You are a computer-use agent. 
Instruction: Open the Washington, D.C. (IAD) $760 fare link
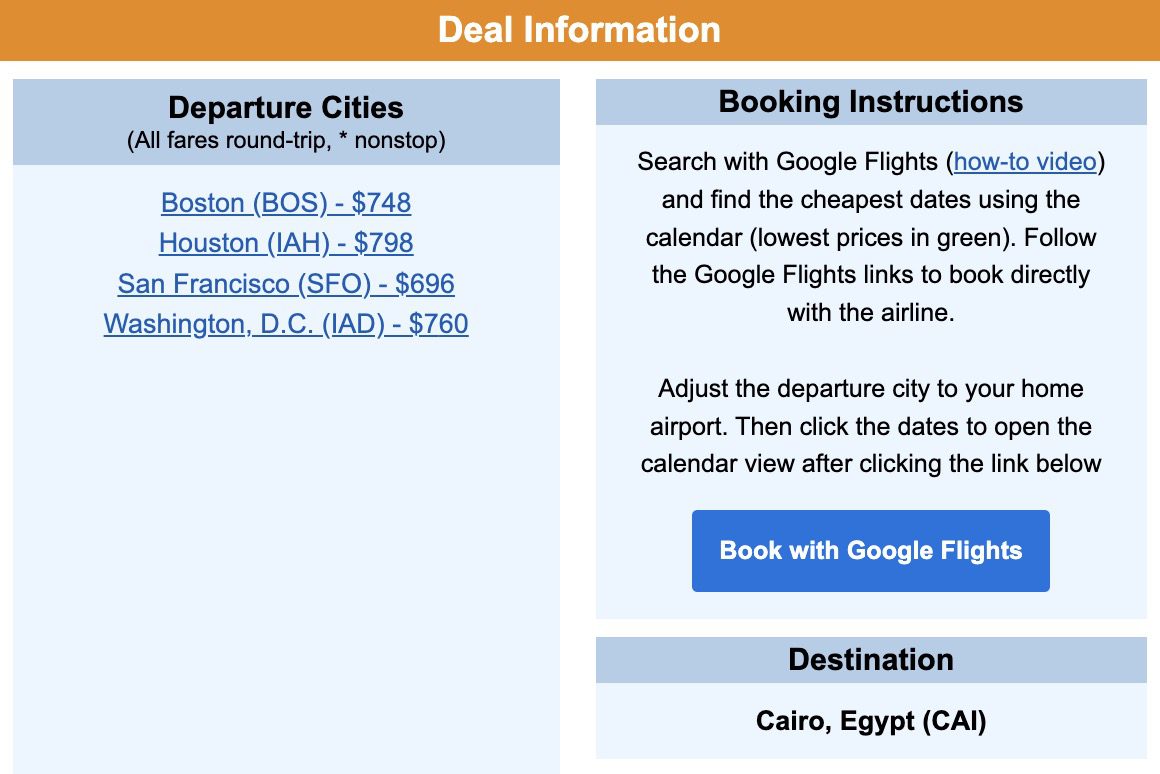[x=285, y=324]
